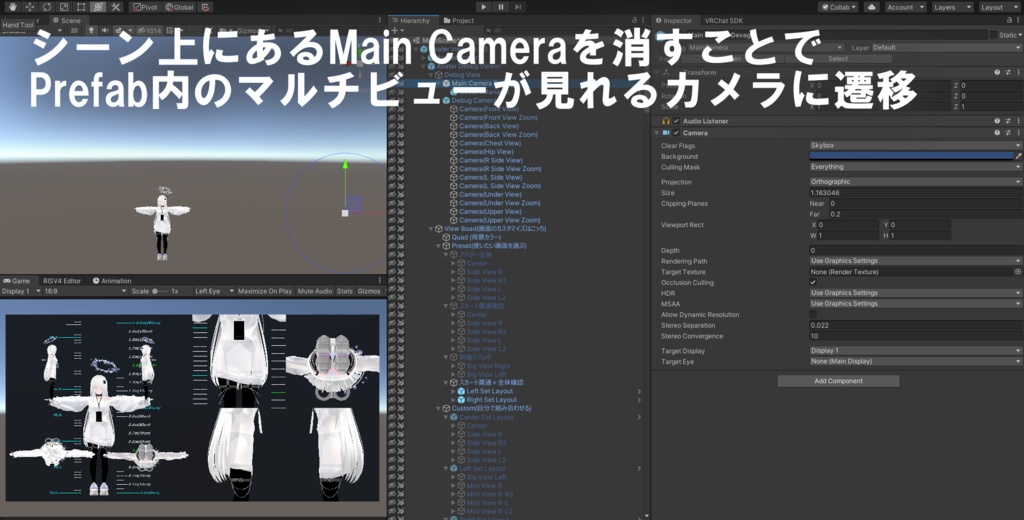Switch to the Project tab

pos(458,21)
